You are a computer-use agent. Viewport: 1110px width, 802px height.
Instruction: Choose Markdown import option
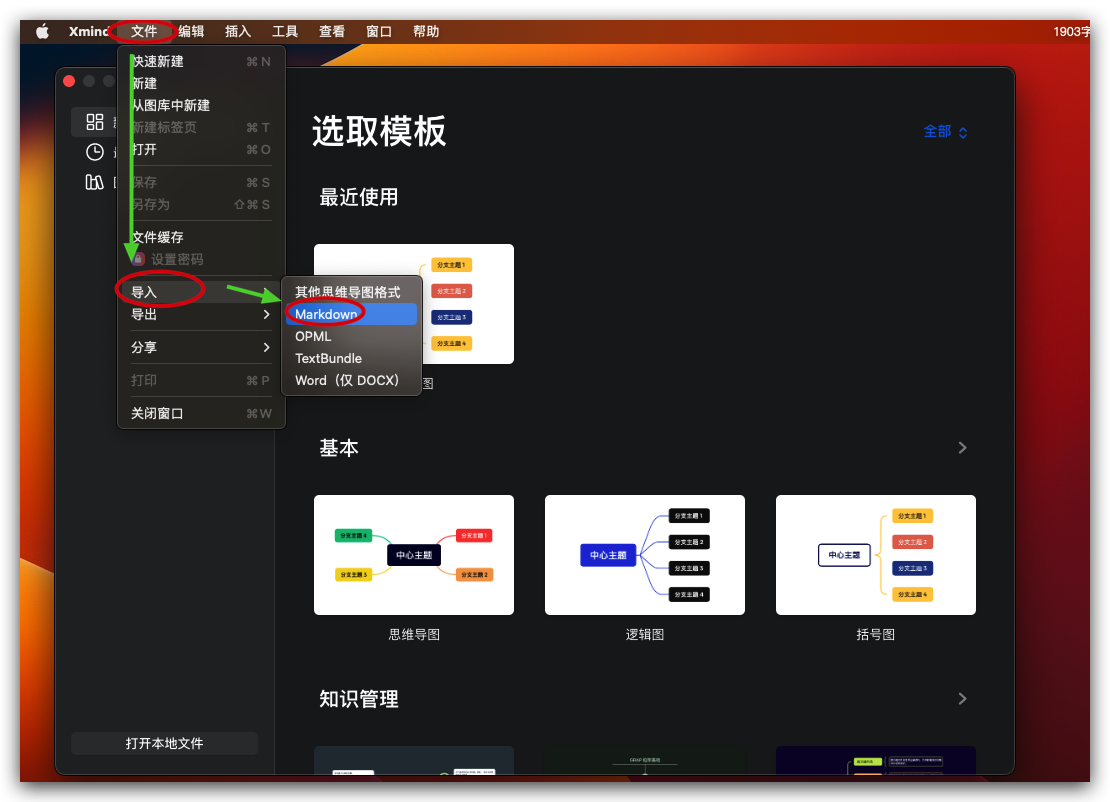tap(351, 314)
